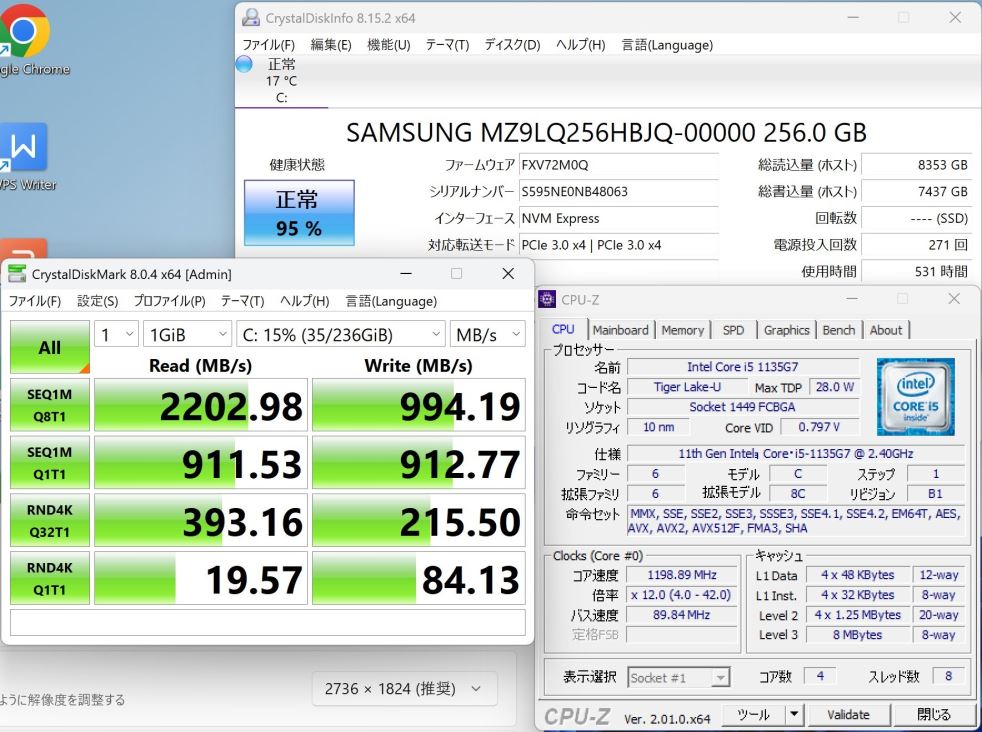982x732 pixels.
Task: Switch to the SPD tab in CPU-Z
Action: point(733,330)
